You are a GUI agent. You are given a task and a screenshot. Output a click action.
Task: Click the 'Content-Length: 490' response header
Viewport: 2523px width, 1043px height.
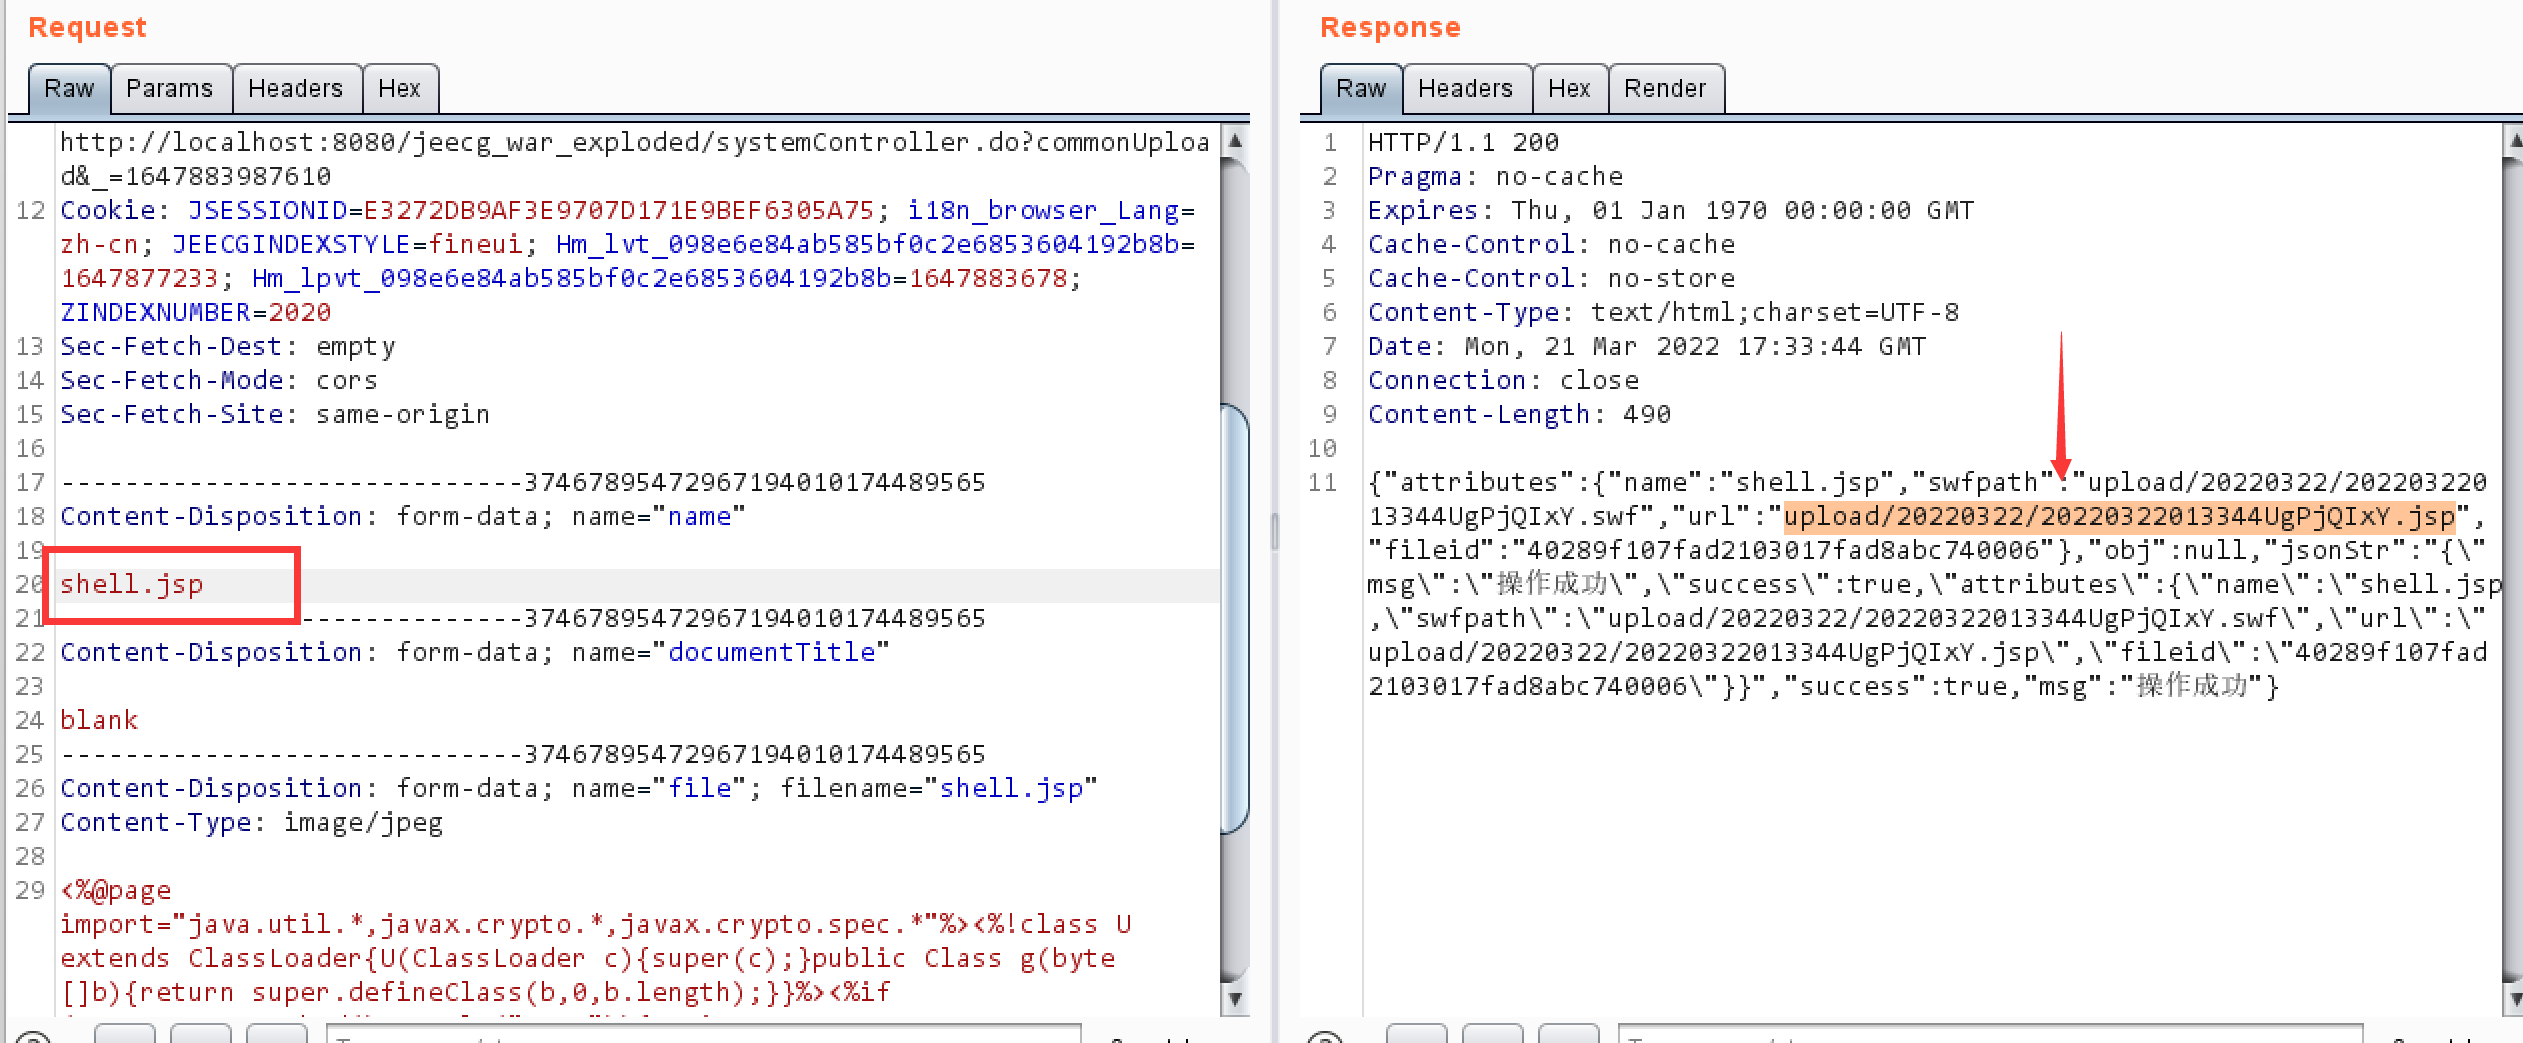coord(1520,414)
